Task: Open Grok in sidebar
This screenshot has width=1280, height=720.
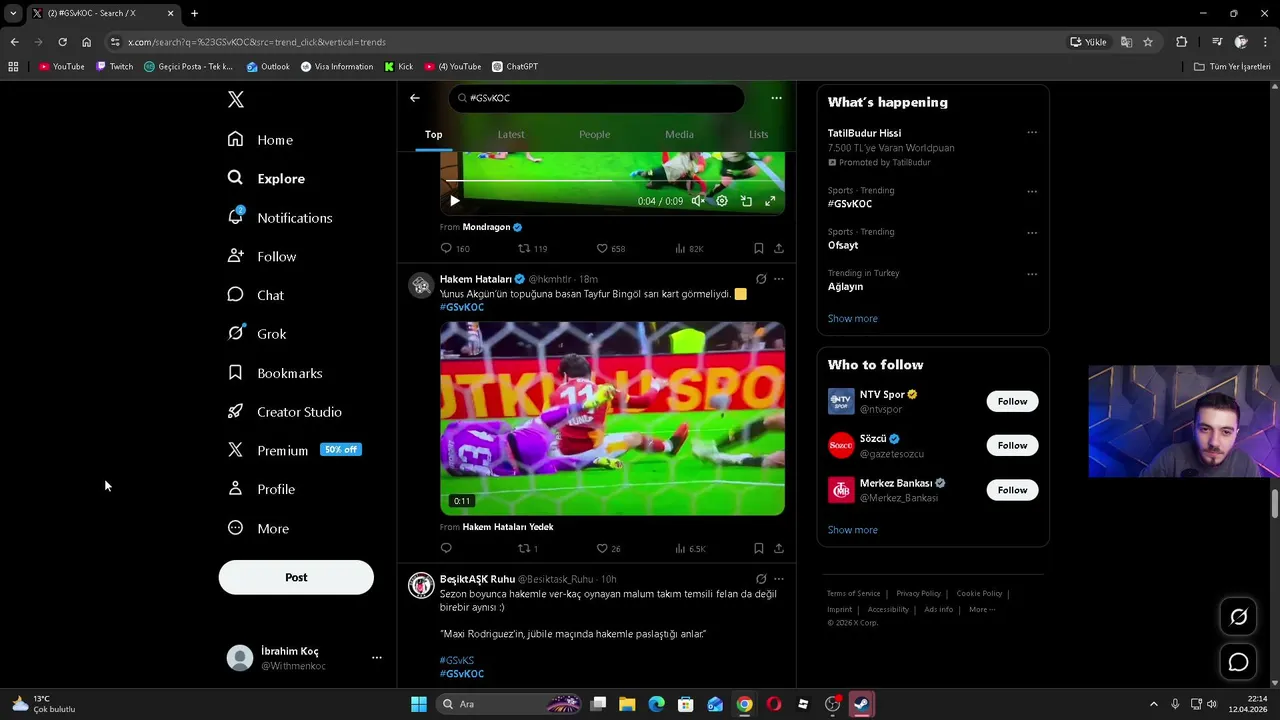Action: (257, 334)
